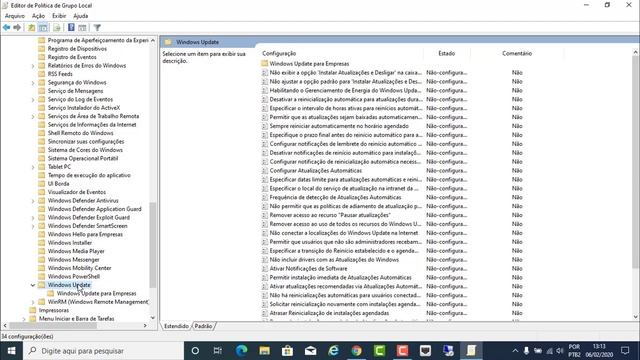640x360 pixels.
Task: Sort by the Estado column header
Action: (447, 53)
